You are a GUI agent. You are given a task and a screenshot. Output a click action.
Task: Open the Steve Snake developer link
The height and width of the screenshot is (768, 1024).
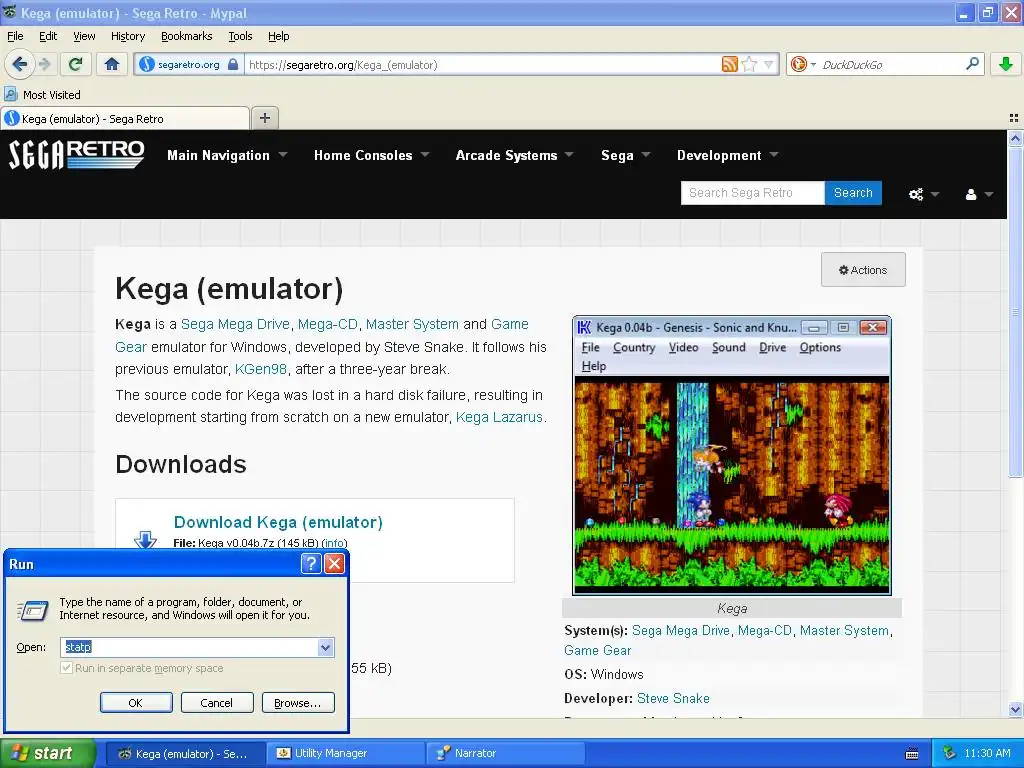point(673,698)
